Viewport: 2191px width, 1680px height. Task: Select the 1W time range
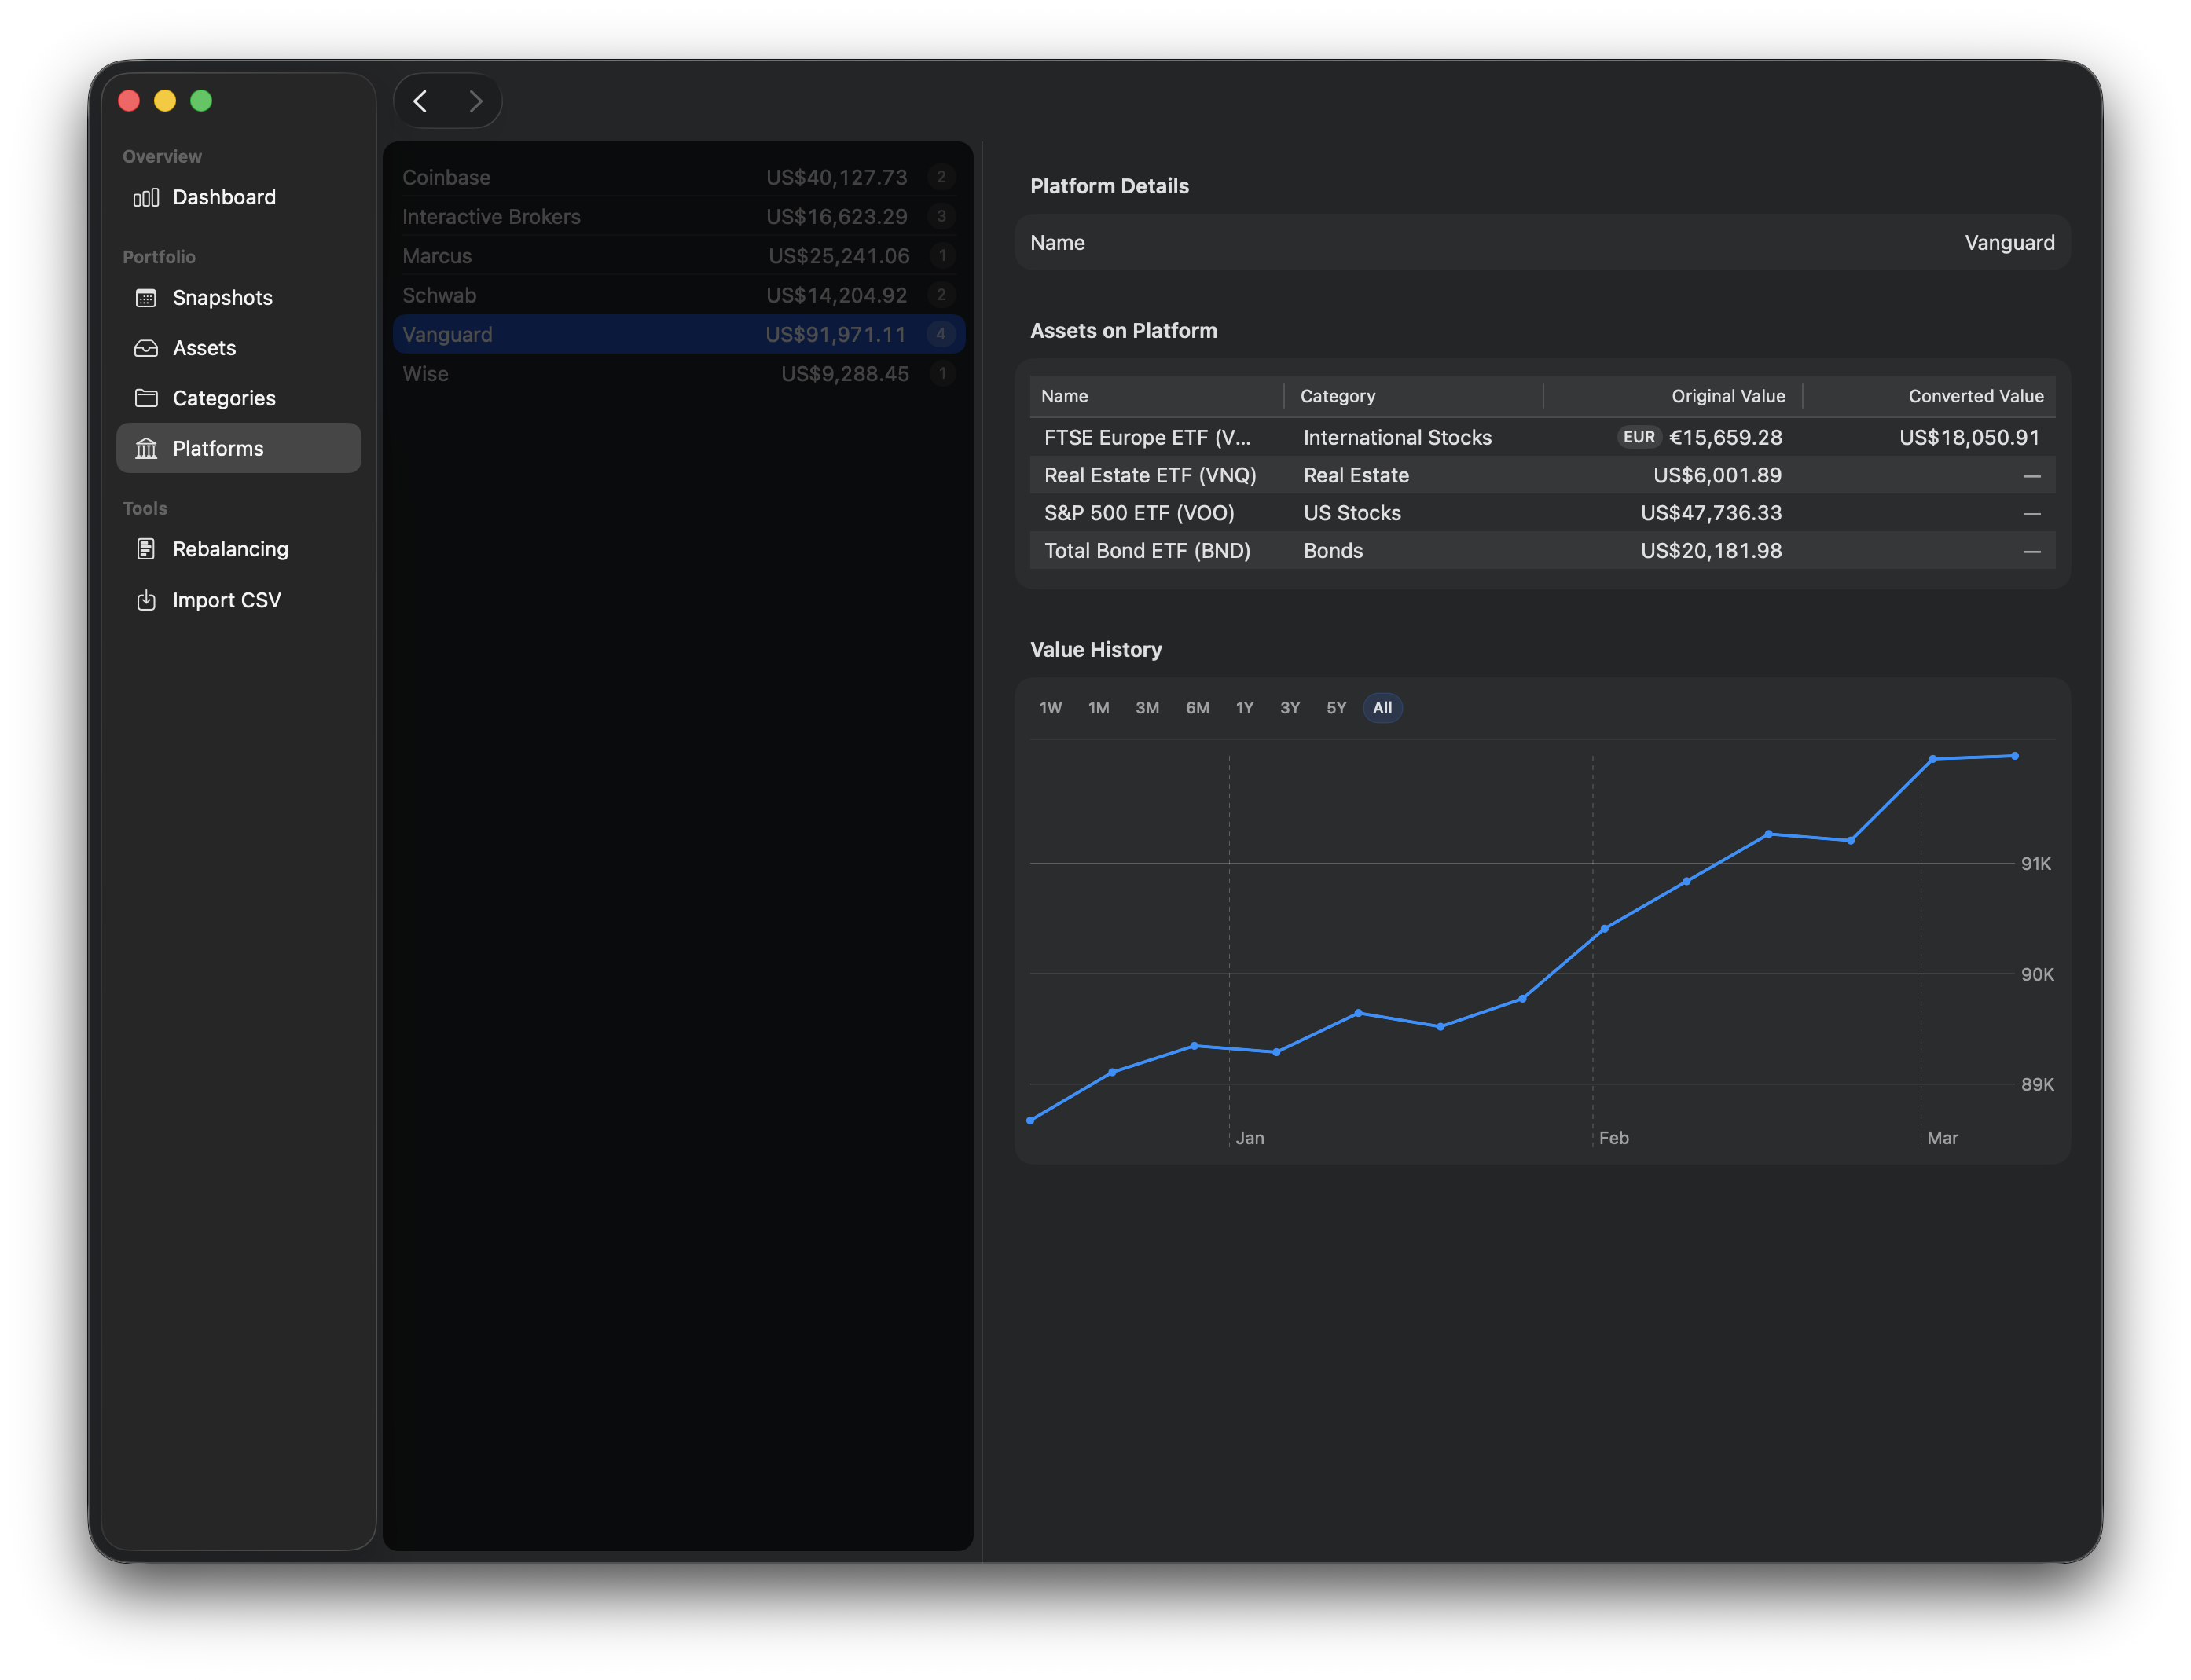click(1050, 708)
